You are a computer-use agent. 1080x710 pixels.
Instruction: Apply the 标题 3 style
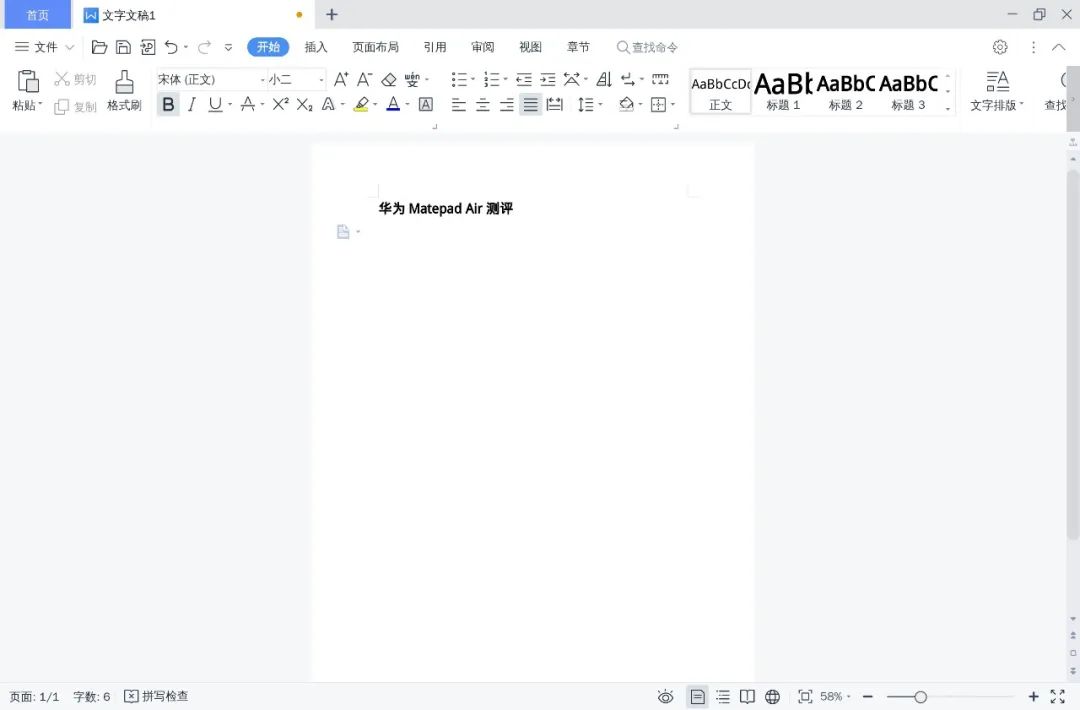(908, 92)
